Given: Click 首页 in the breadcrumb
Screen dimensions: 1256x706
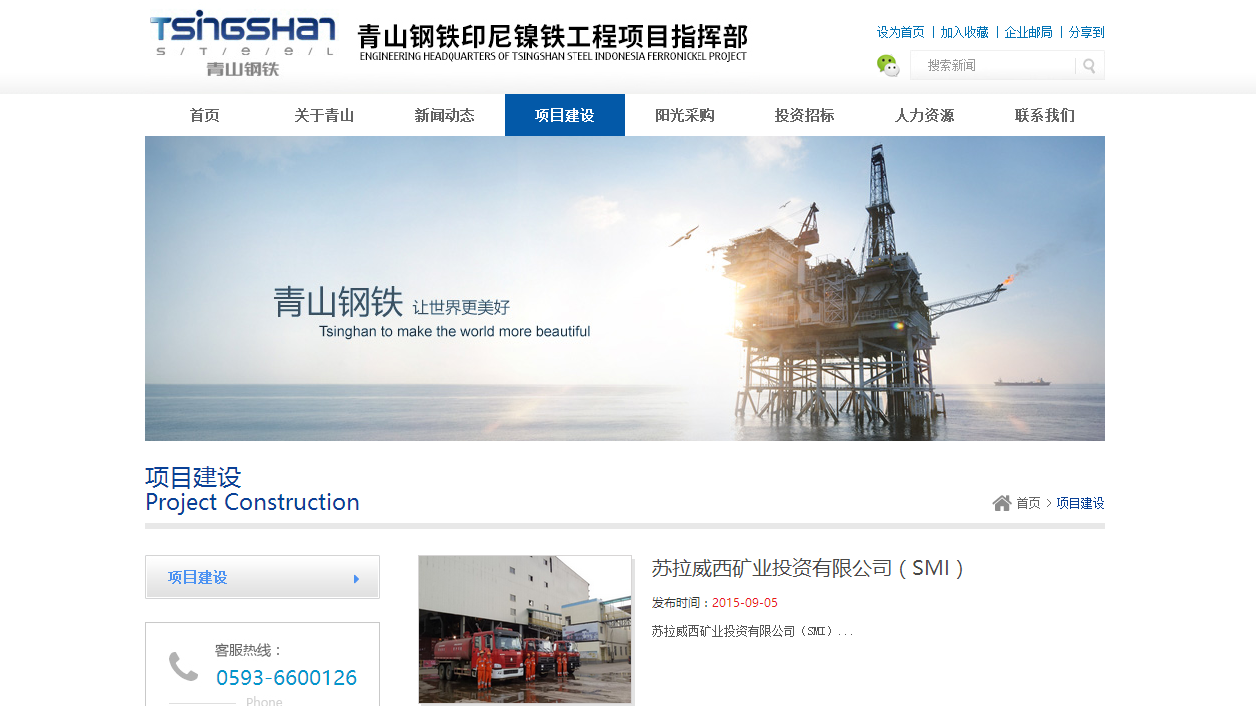Looking at the screenshot, I should [1028, 503].
